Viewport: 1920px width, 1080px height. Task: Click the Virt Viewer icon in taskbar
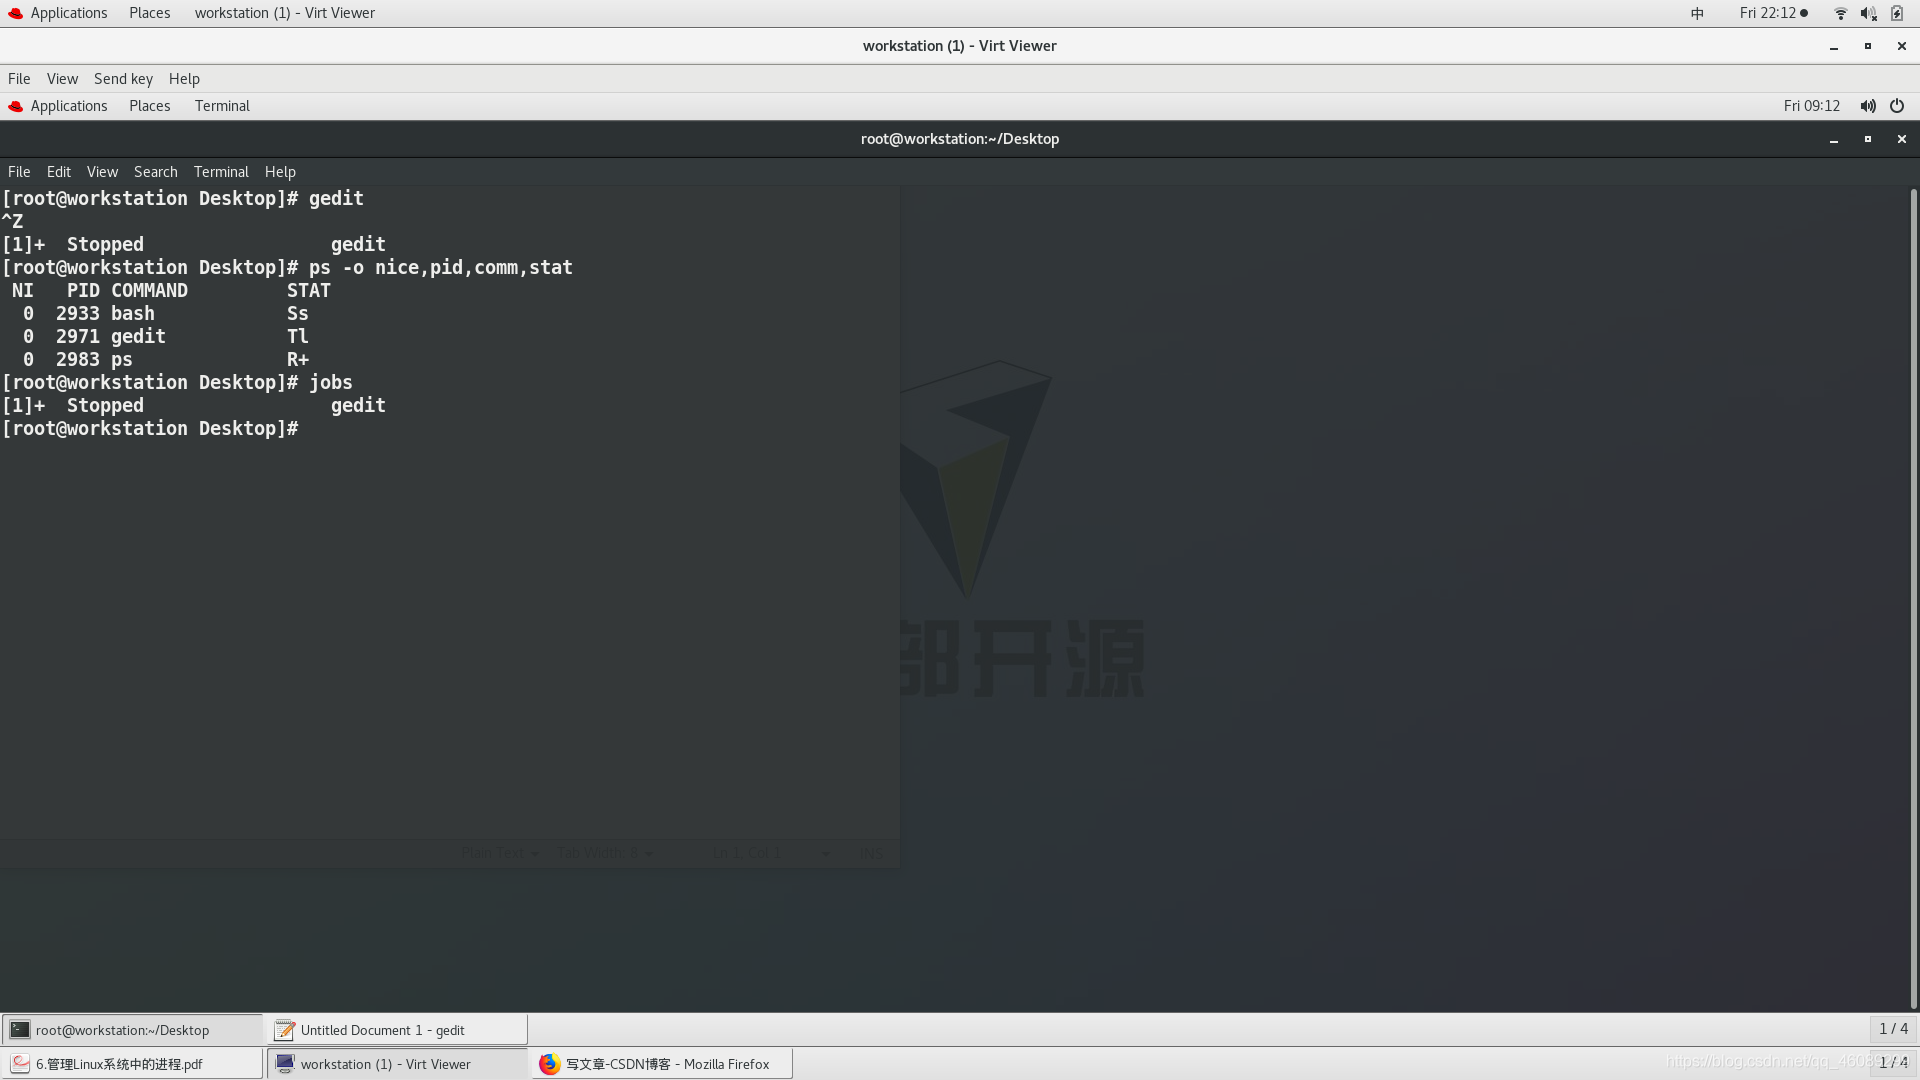pos(285,1063)
